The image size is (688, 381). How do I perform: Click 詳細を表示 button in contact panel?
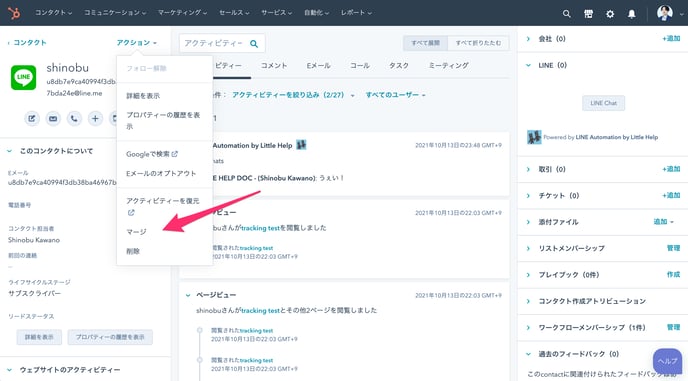(x=39, y=337)
